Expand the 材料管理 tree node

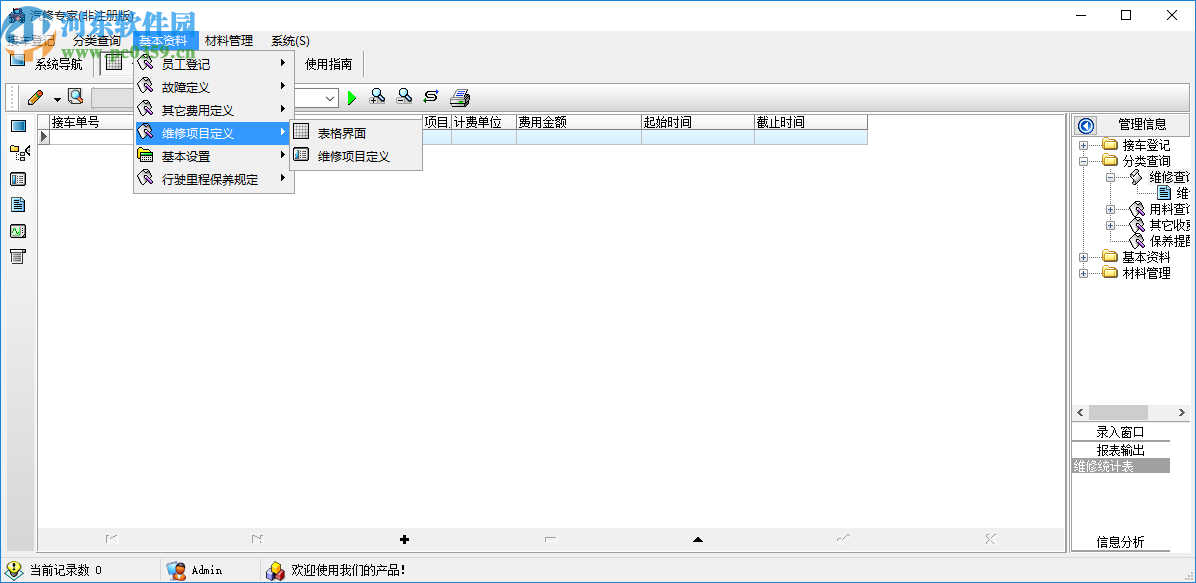pos(1083,271)
